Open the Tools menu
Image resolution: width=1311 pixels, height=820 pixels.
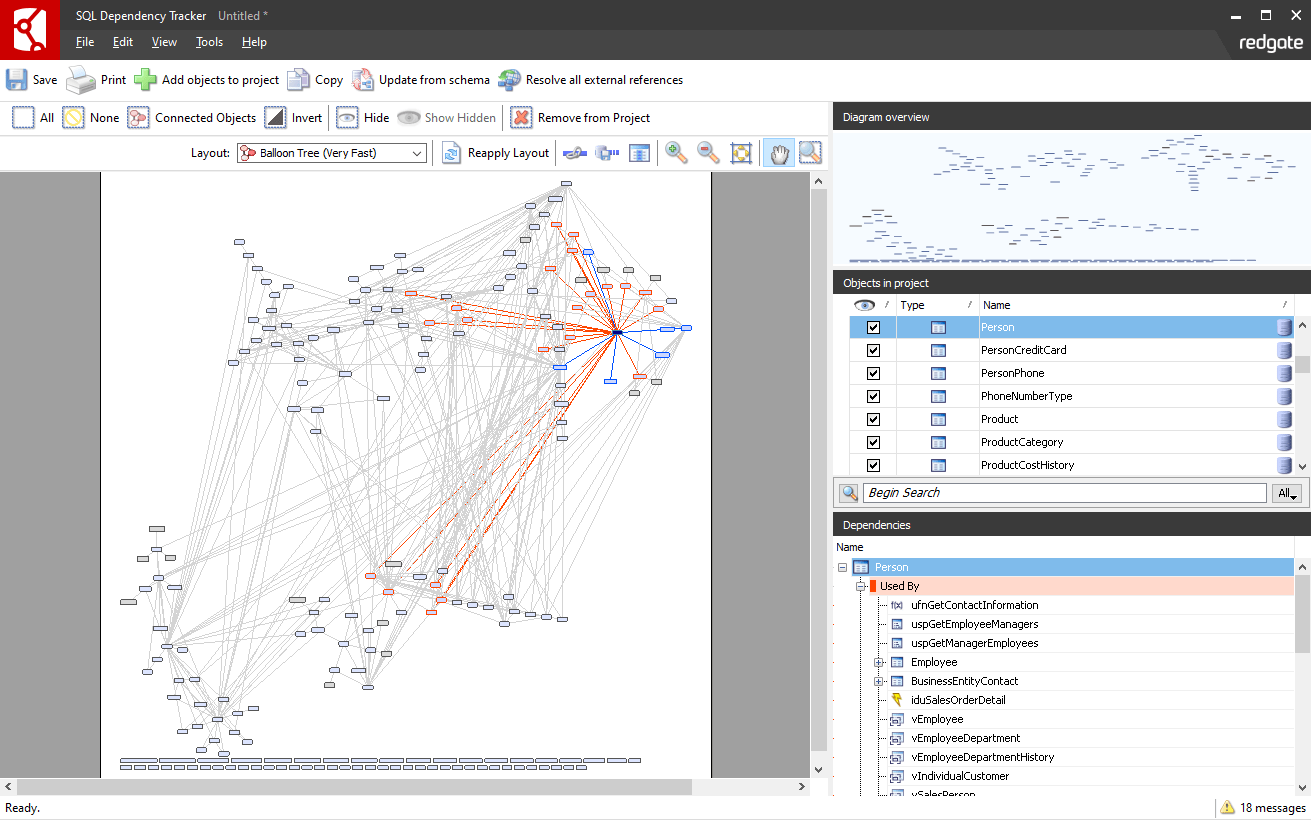209,42
